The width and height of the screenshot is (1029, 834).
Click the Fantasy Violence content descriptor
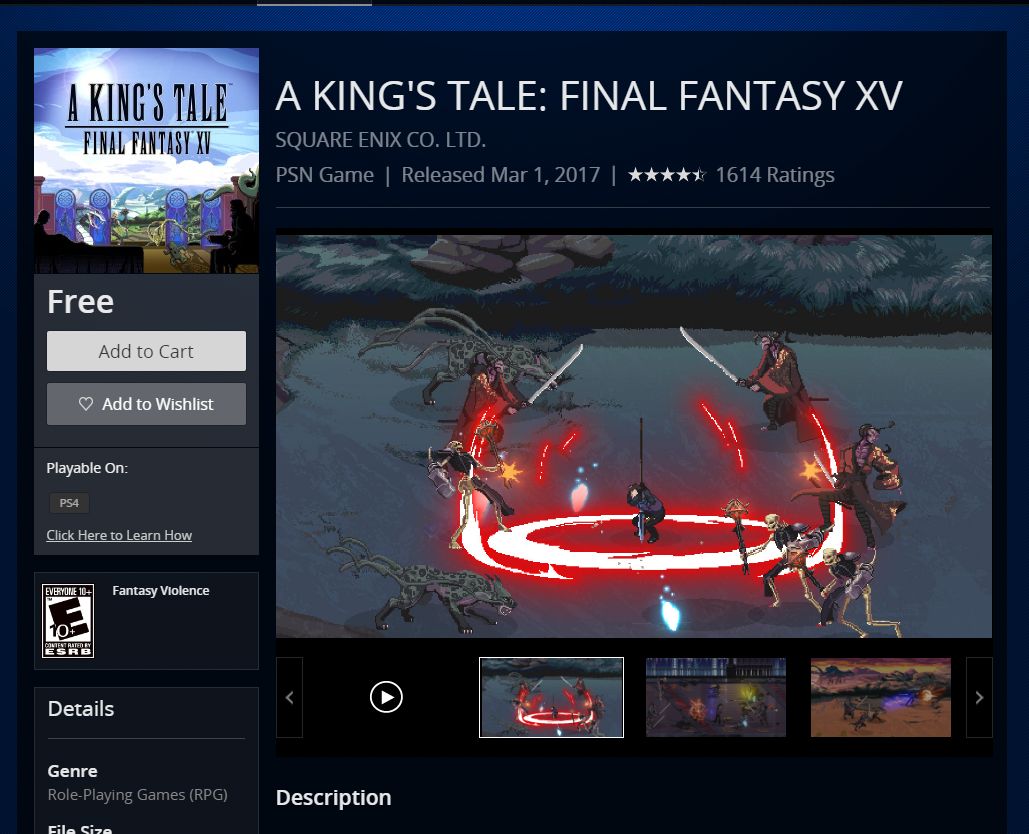pos(161,591)
